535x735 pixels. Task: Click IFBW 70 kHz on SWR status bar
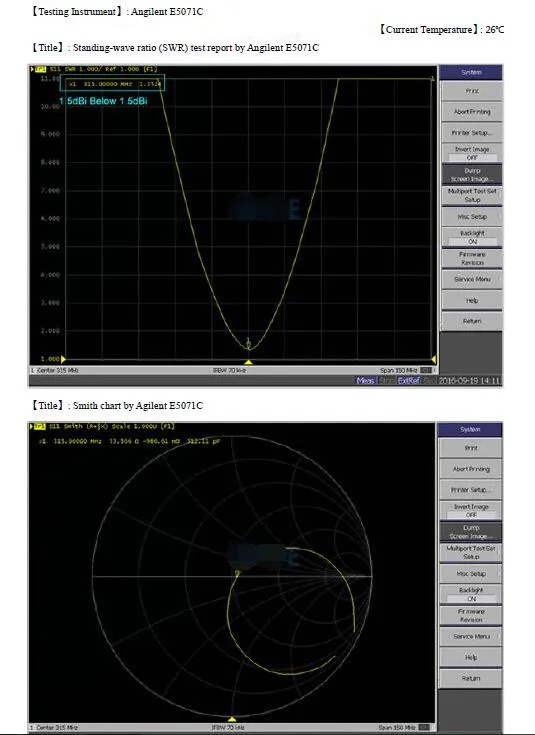(229, 370)
